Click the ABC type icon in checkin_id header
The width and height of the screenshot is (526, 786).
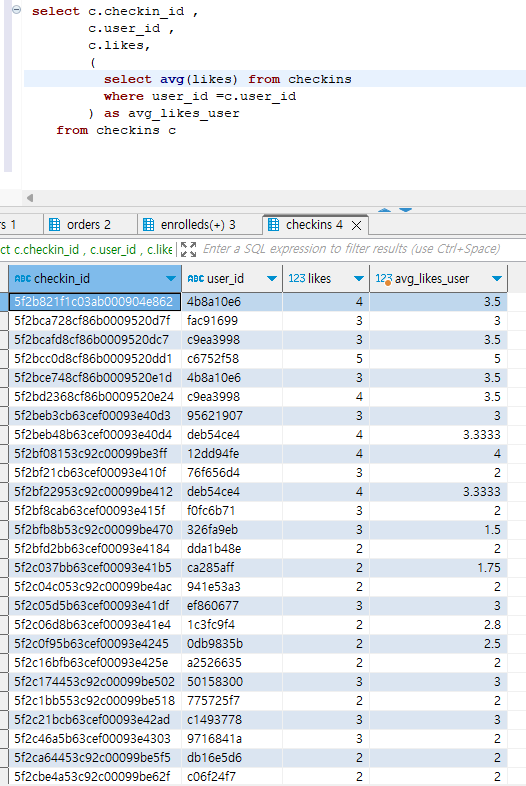[x=23, y=279]
